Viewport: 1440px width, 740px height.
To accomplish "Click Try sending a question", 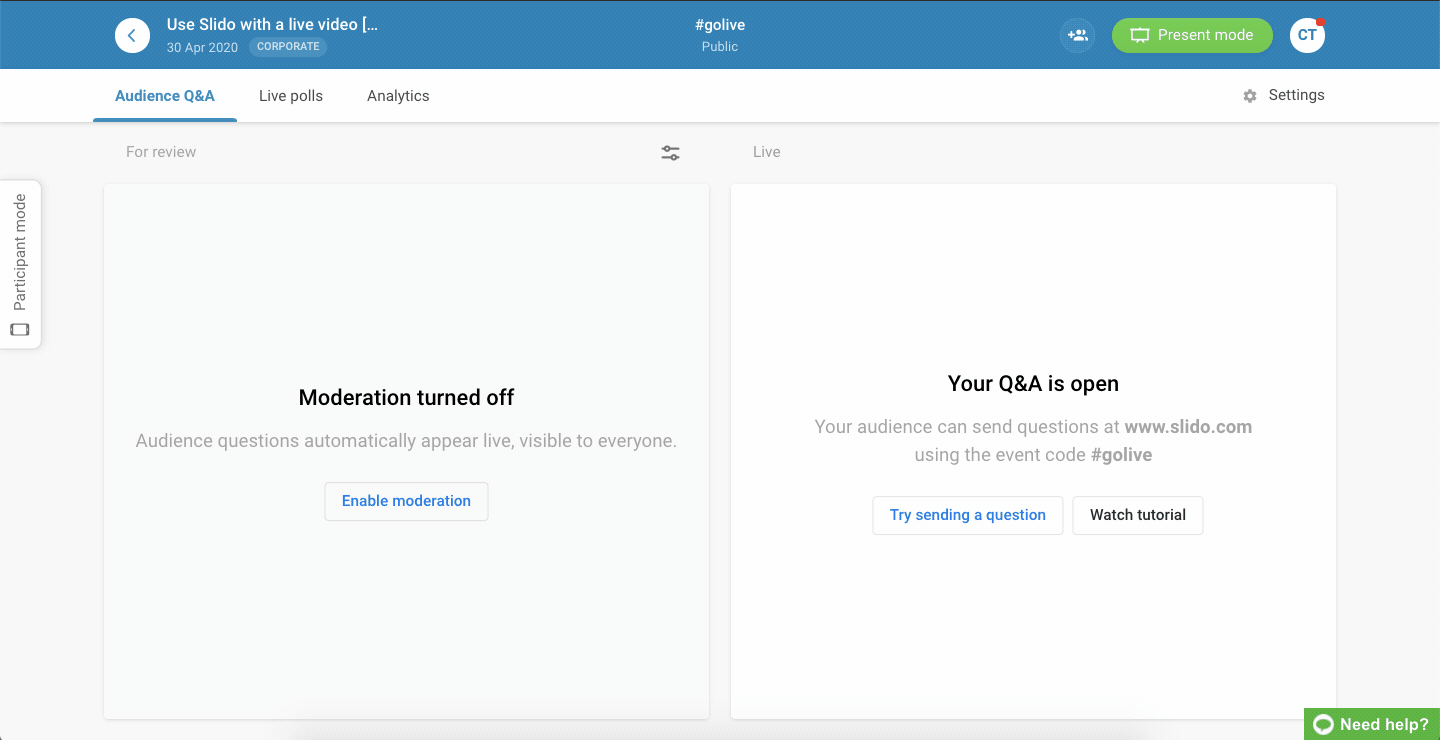I will point(968,515).
